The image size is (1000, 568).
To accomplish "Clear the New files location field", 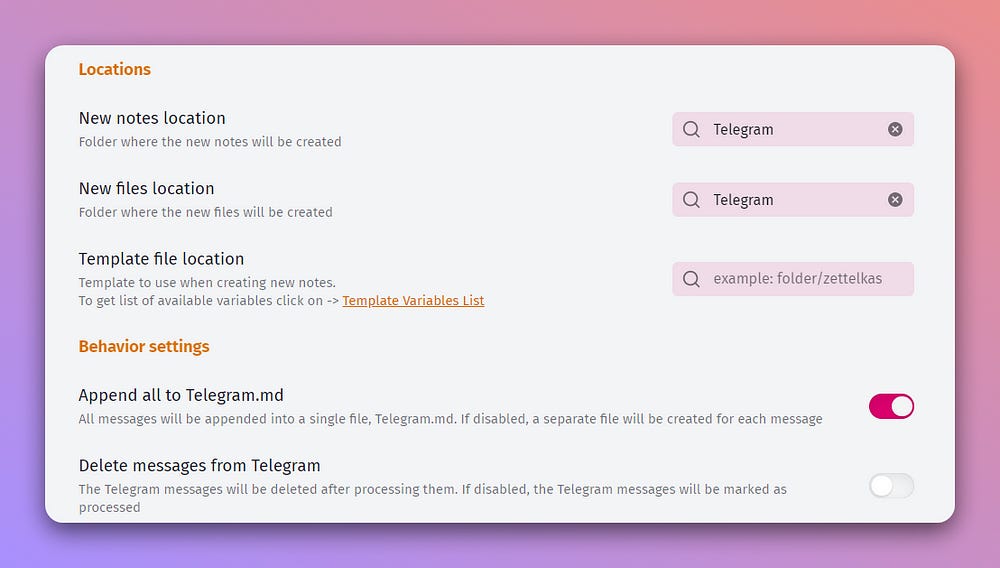I will [895, 200].
